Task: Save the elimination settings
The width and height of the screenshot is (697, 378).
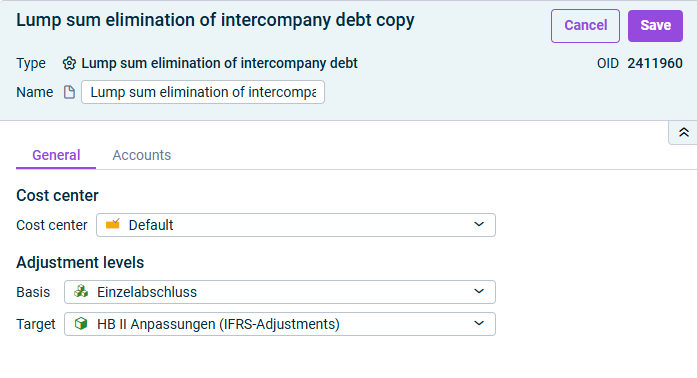Action: 655,26
